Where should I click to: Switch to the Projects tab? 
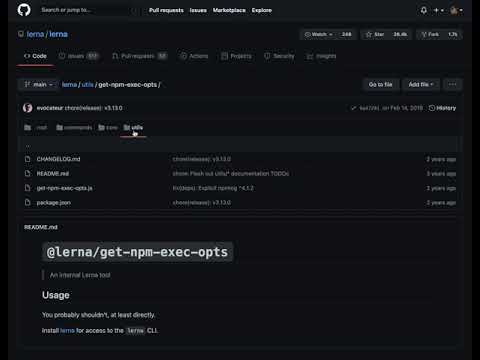pyautogui.click(x=236, y=56)
